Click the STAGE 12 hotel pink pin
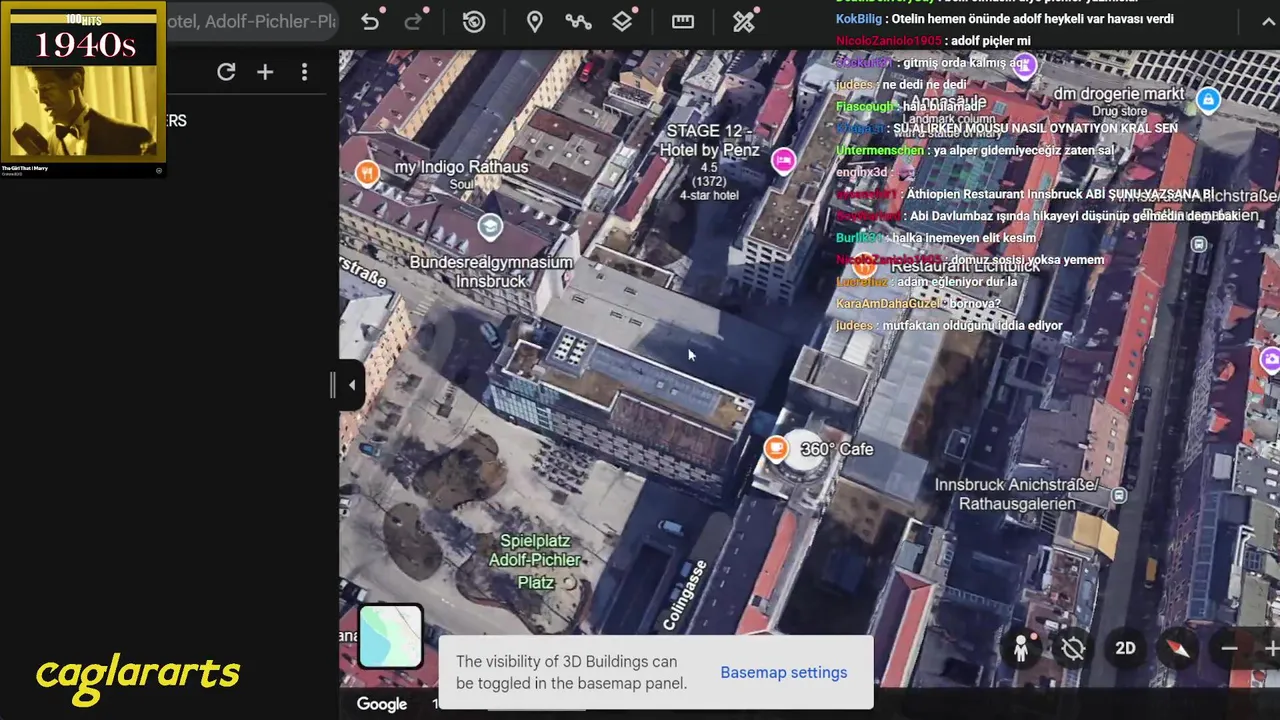 pyautogui.click(x=783, y=160)
